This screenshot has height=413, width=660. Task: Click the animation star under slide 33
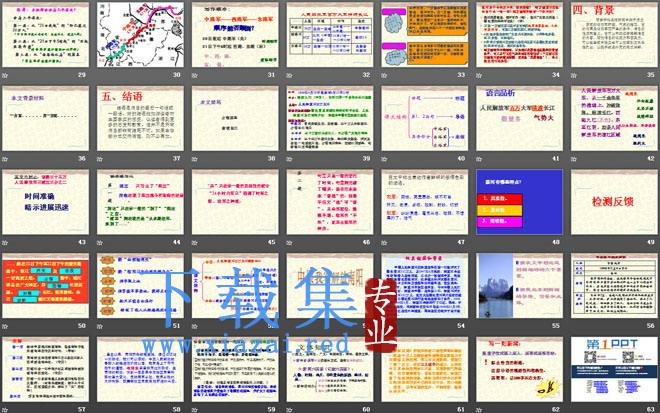(384, 76)
